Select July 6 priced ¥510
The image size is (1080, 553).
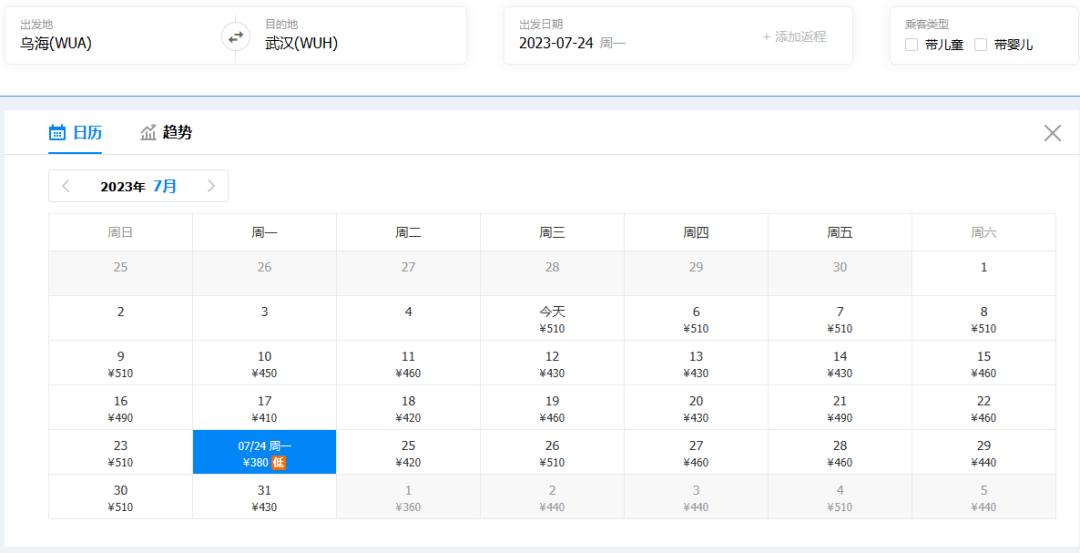click(696, 318)
